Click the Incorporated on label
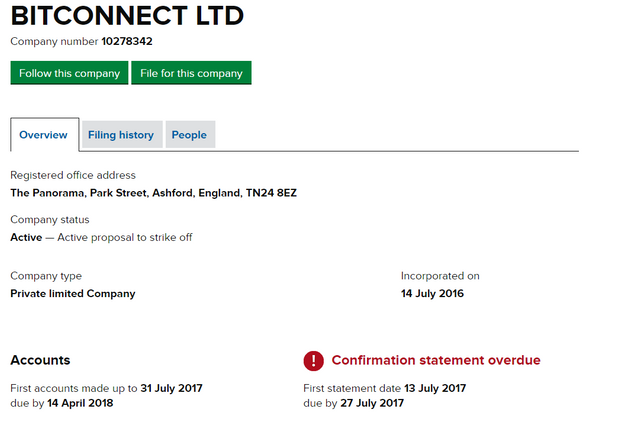 click(440, 275)
